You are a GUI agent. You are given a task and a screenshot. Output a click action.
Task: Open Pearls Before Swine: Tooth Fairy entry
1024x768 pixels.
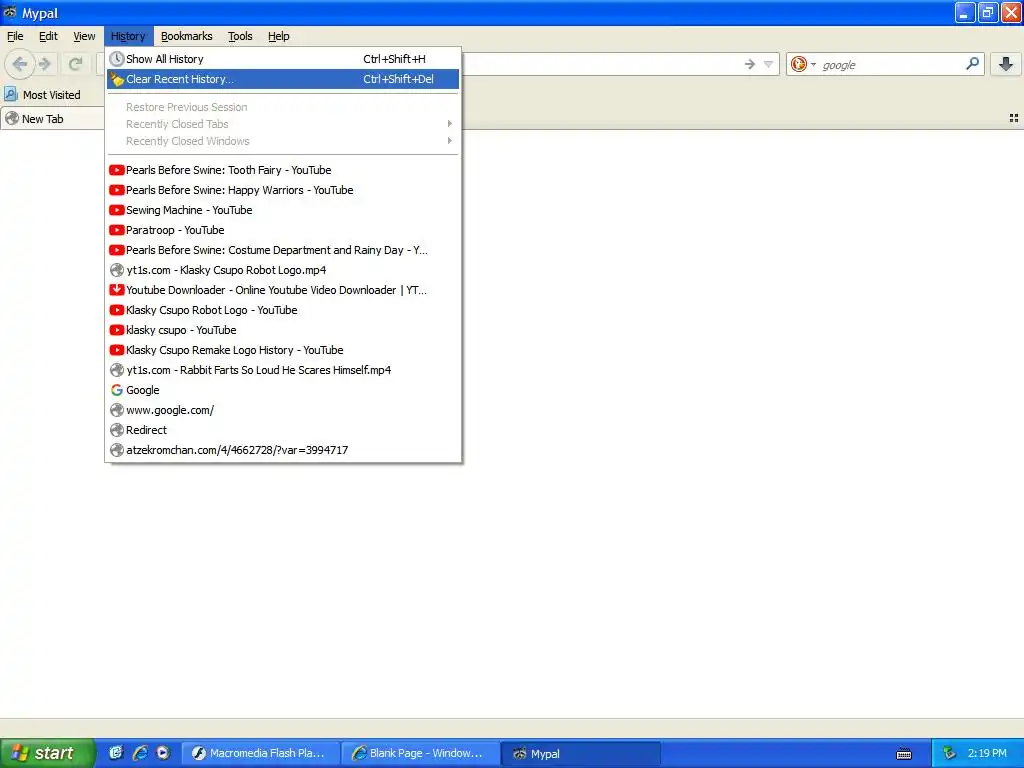point(283,170)
